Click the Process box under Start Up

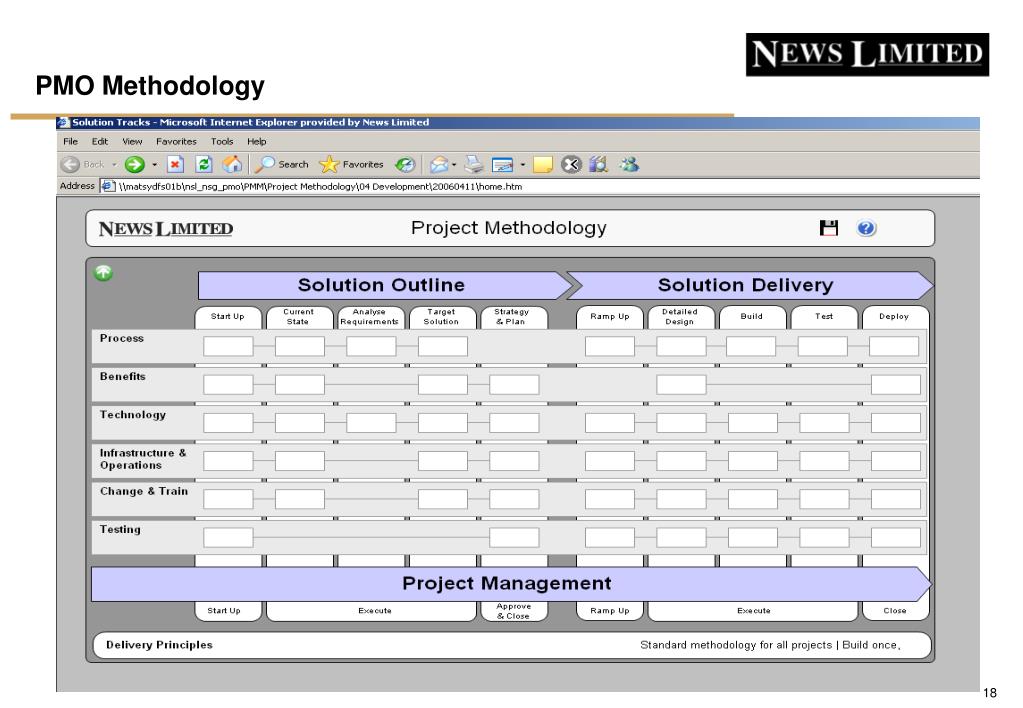(228, 346)
